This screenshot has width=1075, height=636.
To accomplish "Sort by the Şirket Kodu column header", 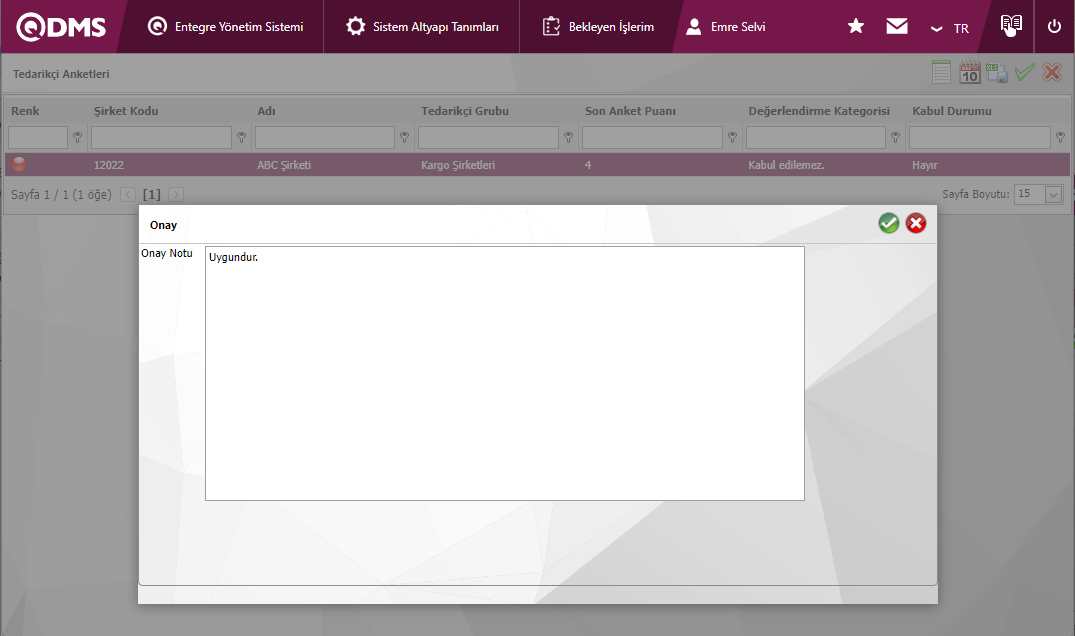I will (126, 111).
